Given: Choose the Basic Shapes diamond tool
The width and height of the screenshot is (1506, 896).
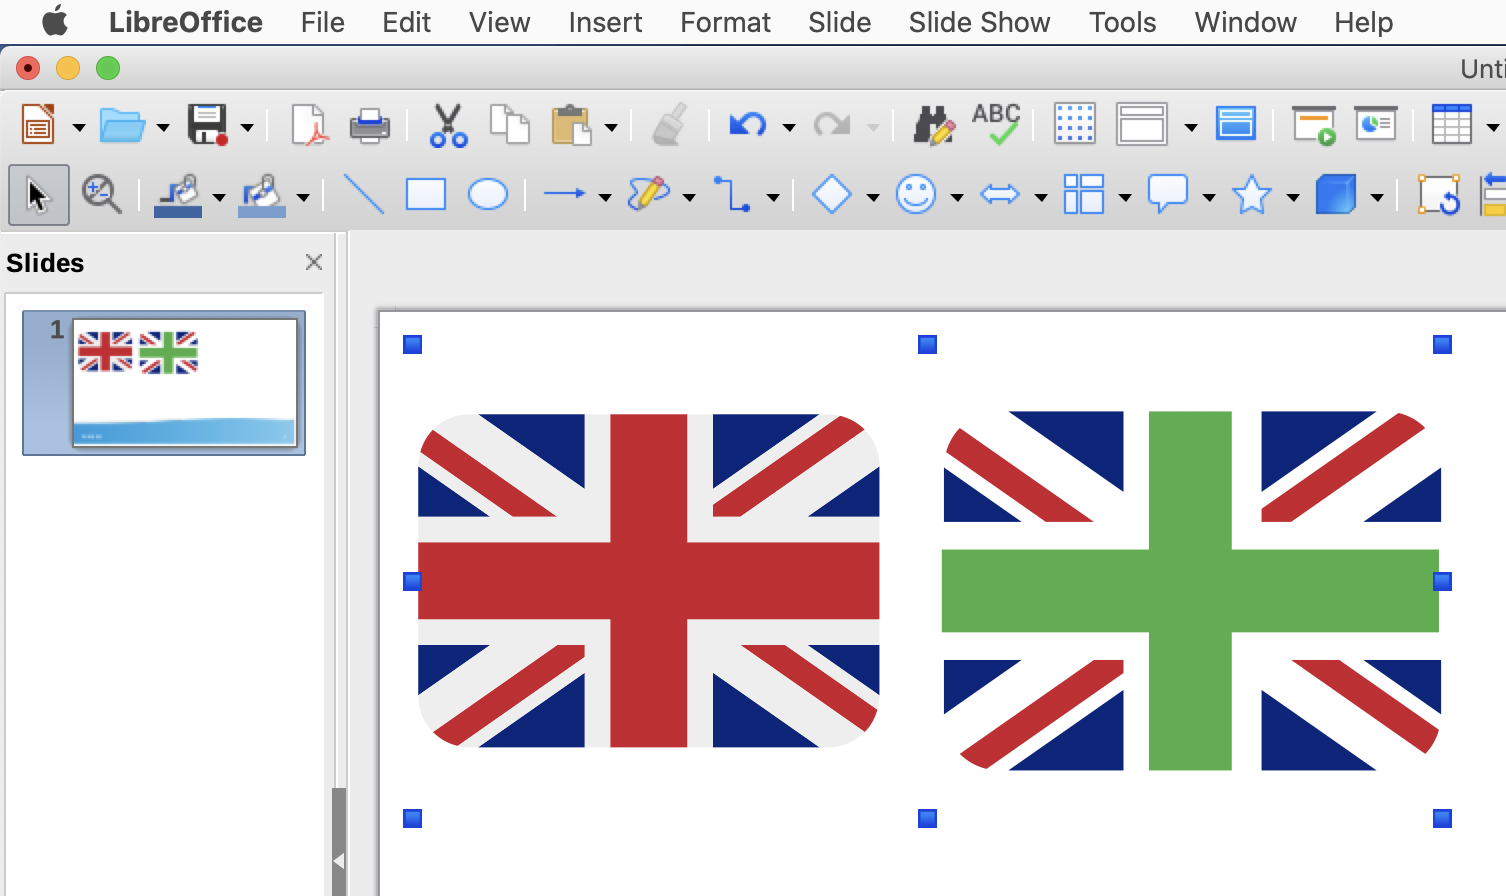Looking at the screenshot, I should tap(832, 195).
